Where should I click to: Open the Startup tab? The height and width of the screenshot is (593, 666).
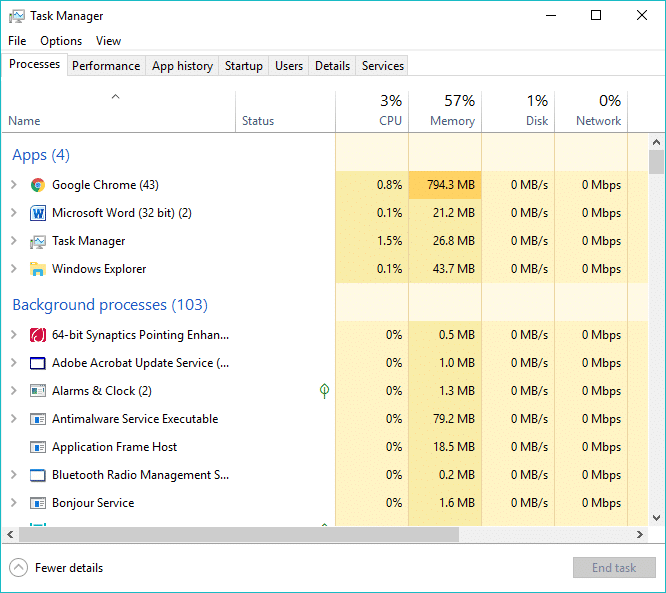(x=243, y=66)
